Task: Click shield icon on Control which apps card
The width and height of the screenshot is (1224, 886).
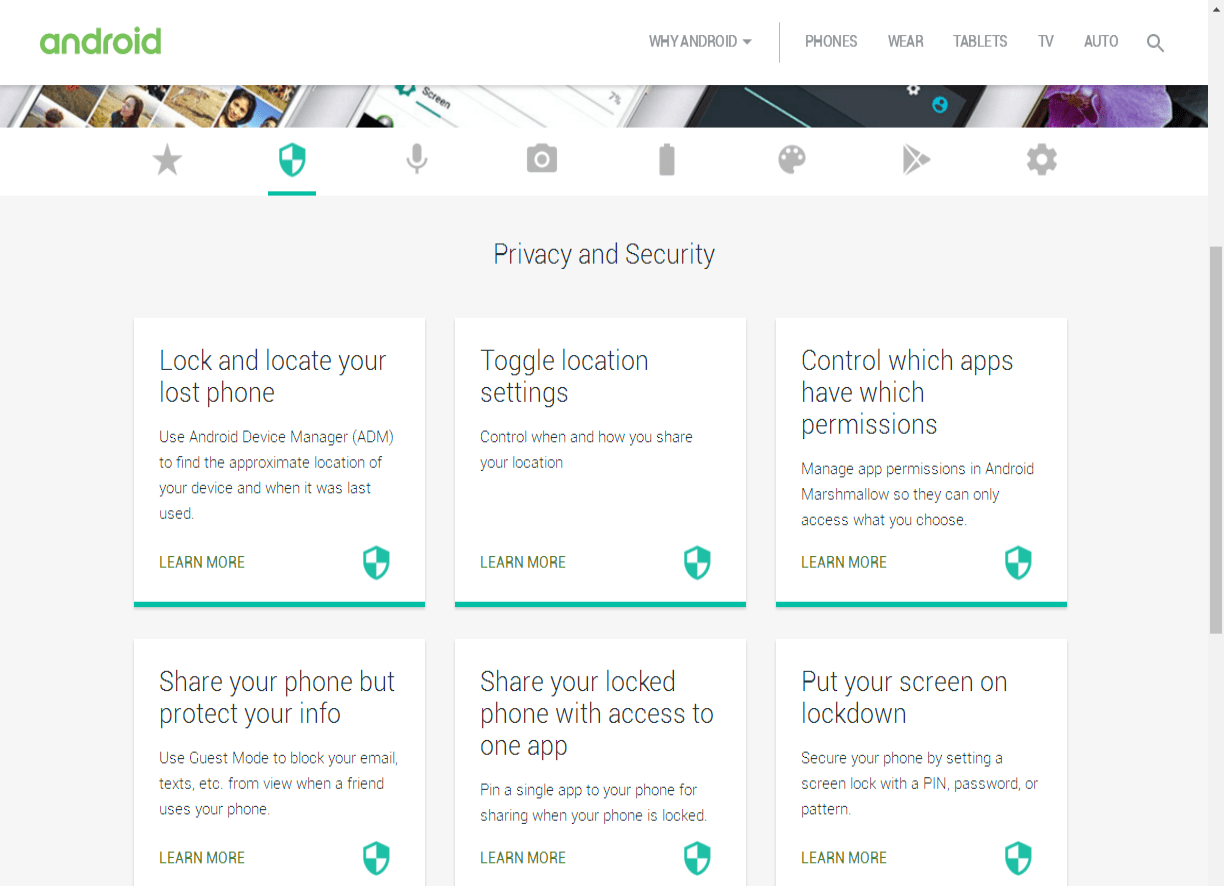Action: (x=1018, y=563)
